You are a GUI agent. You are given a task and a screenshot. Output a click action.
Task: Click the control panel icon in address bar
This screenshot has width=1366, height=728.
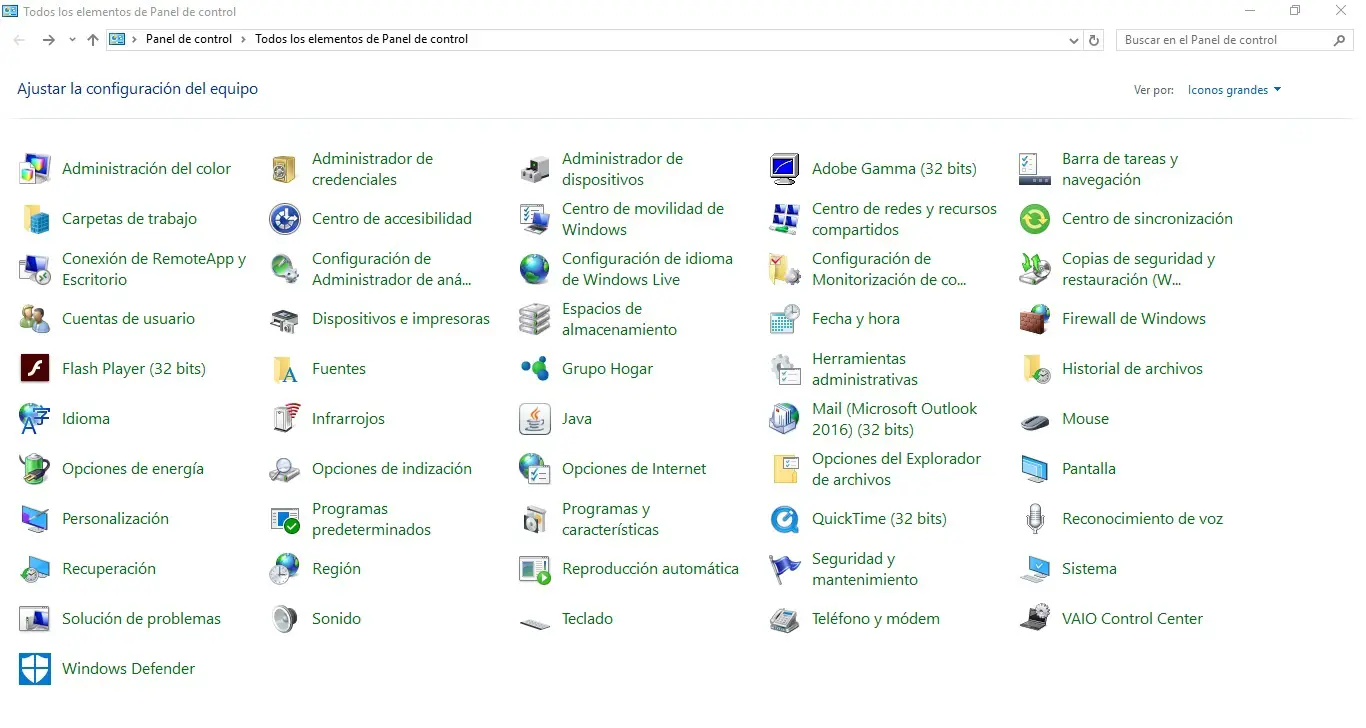(117, 40)
